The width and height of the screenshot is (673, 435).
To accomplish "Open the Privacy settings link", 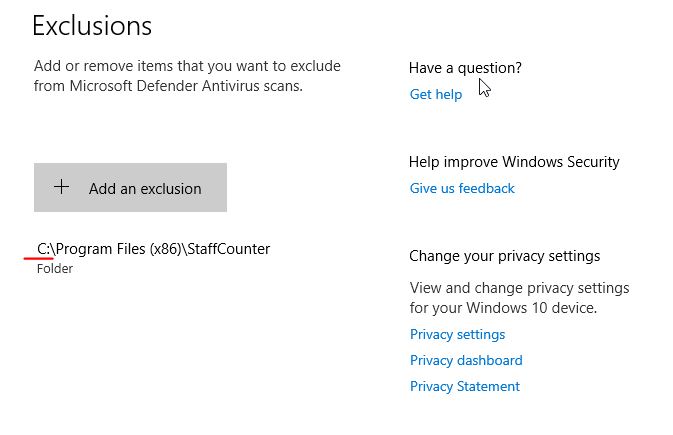I will [x=458, y=335].
